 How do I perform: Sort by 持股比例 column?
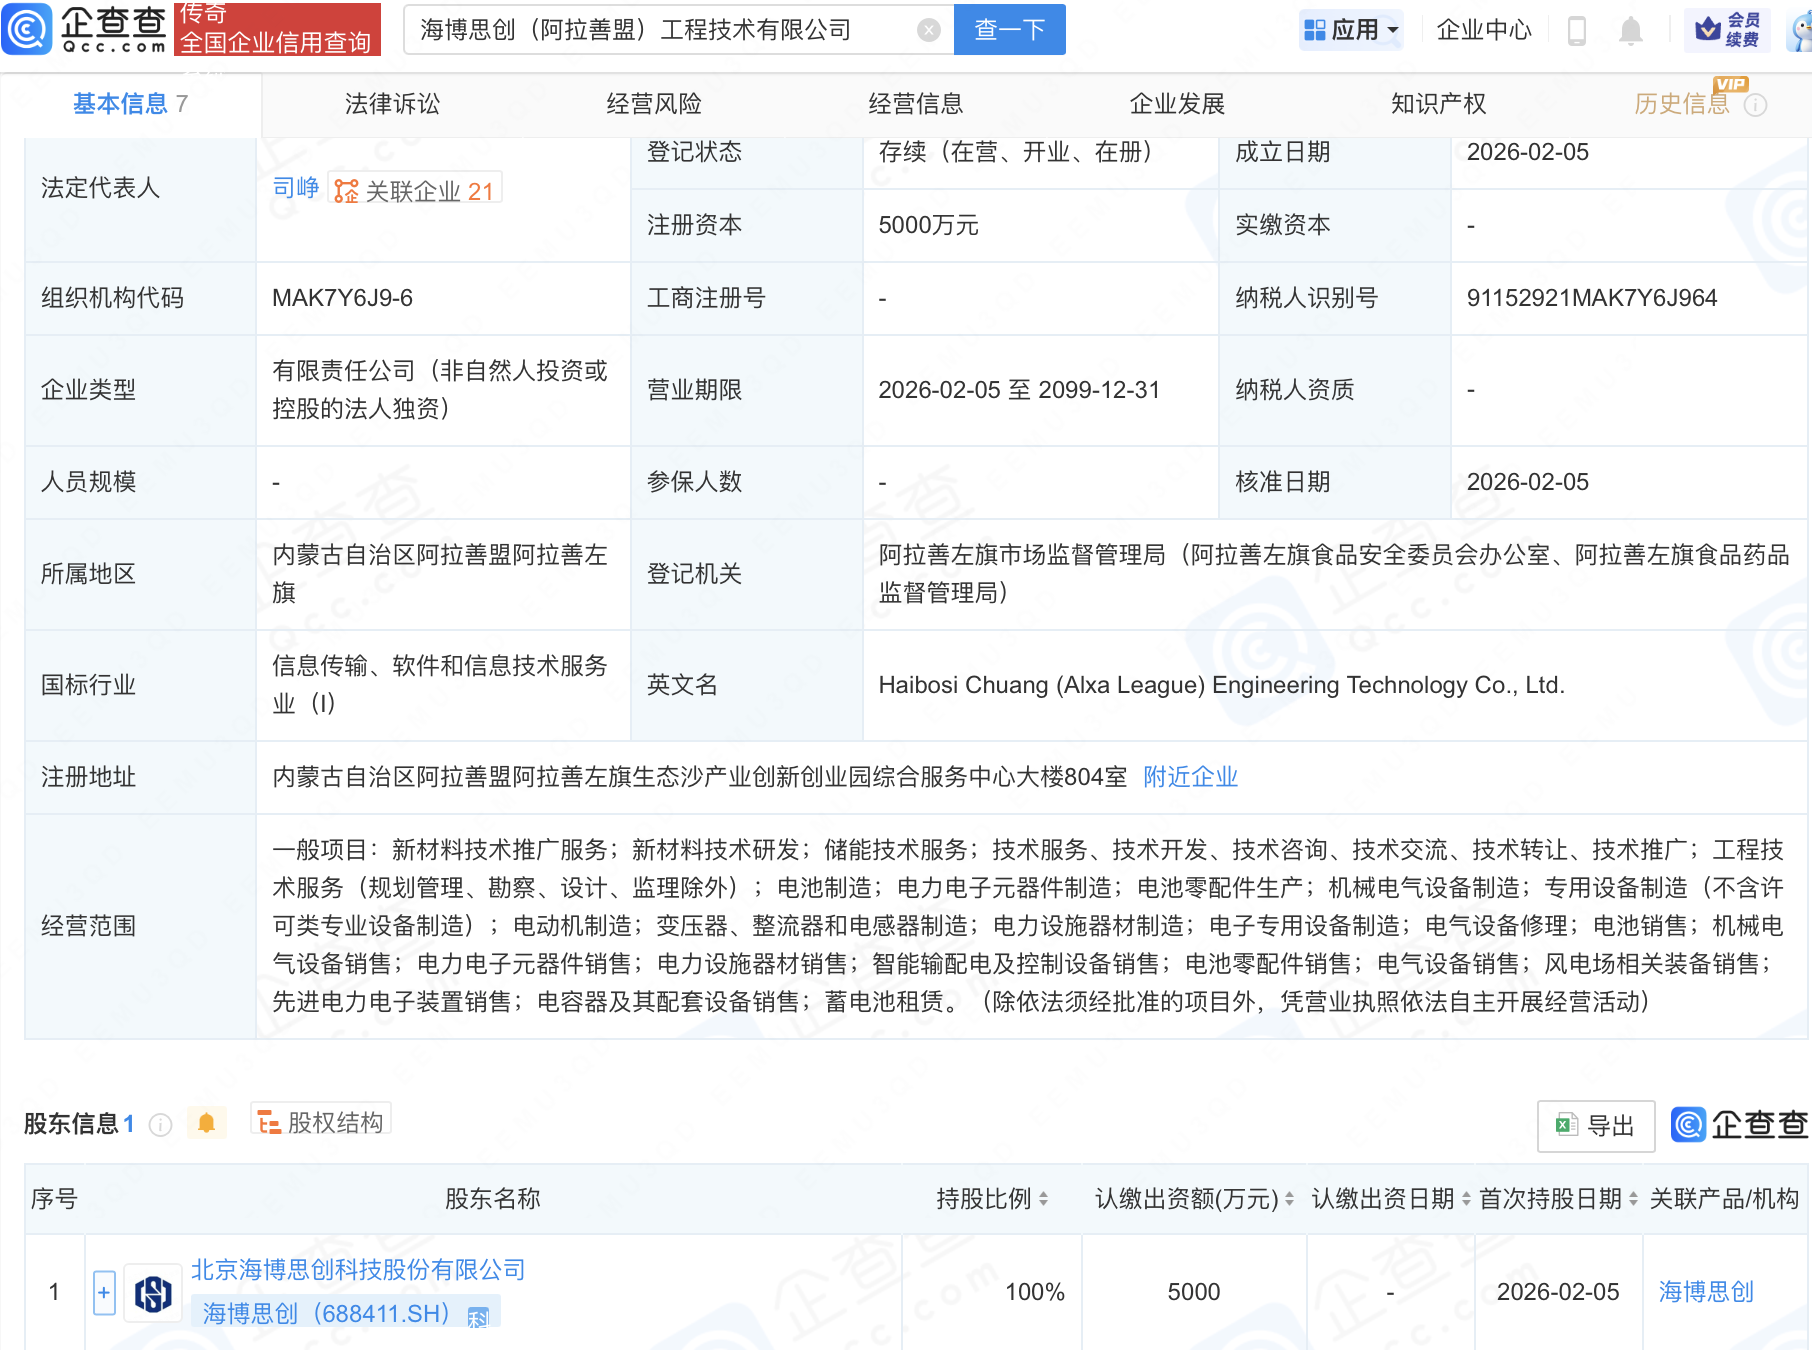1043,1199
